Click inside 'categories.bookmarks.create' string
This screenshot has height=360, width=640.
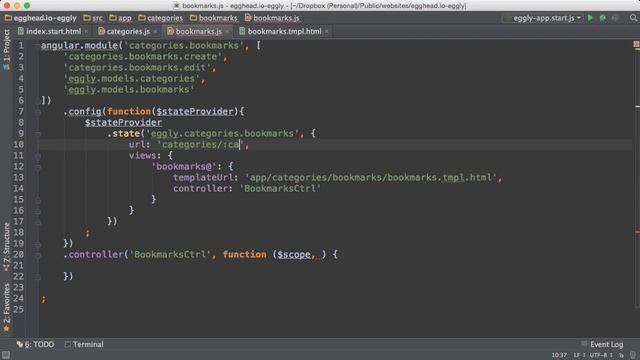142,56
